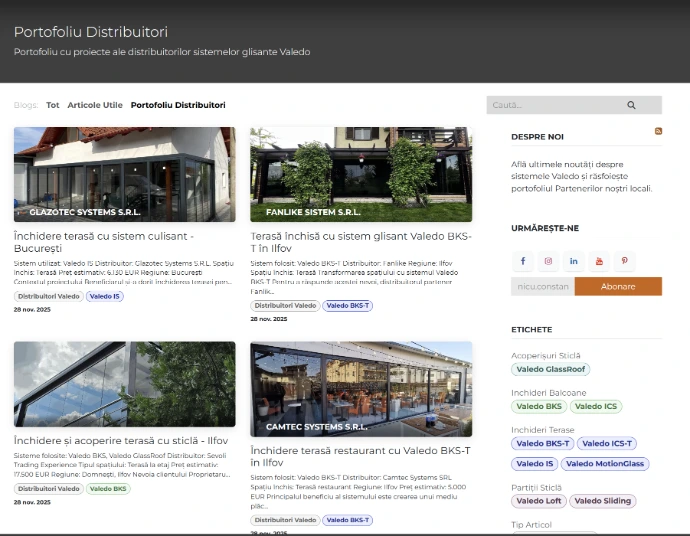This screenshot has width=690, height=536.
Task: Open the Facebook social icon
Action: pos(522,261)
